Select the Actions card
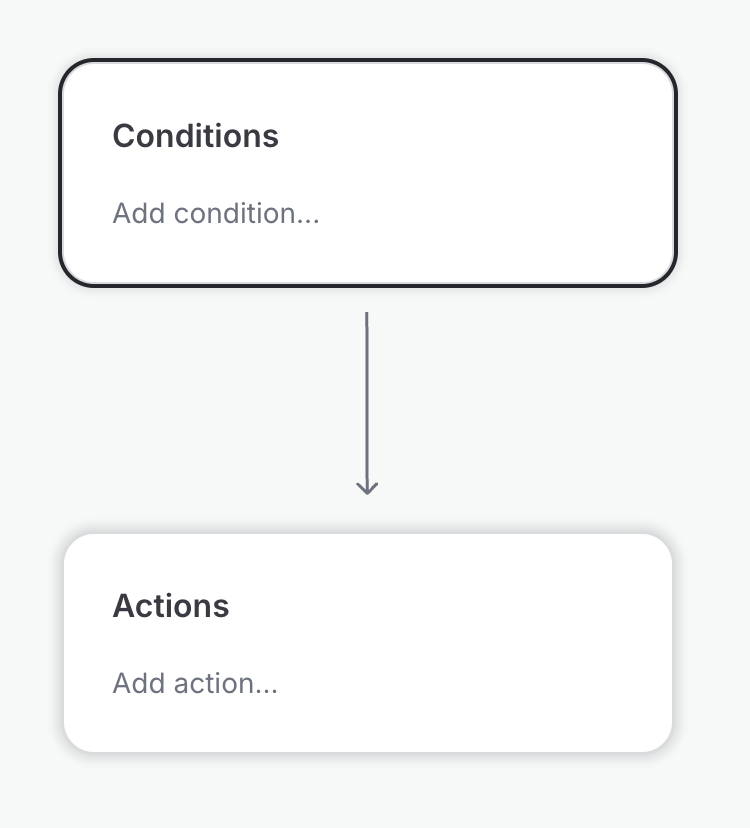Screen dimensions: 750x828 pyautogui.click(x=368, y=643)
